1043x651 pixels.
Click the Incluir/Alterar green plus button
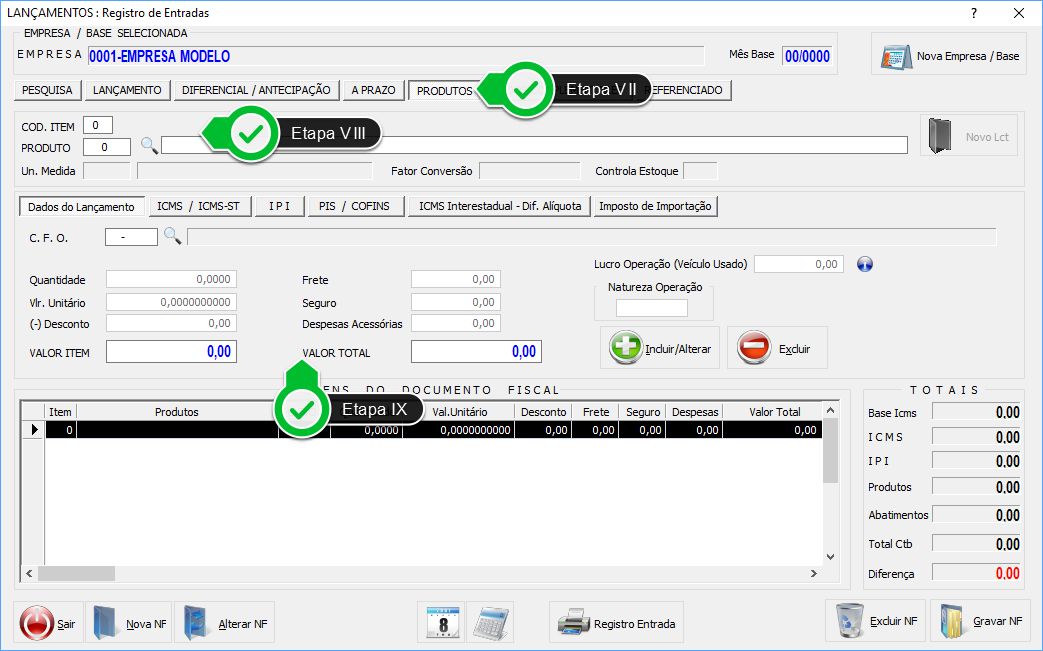[661, 348]
